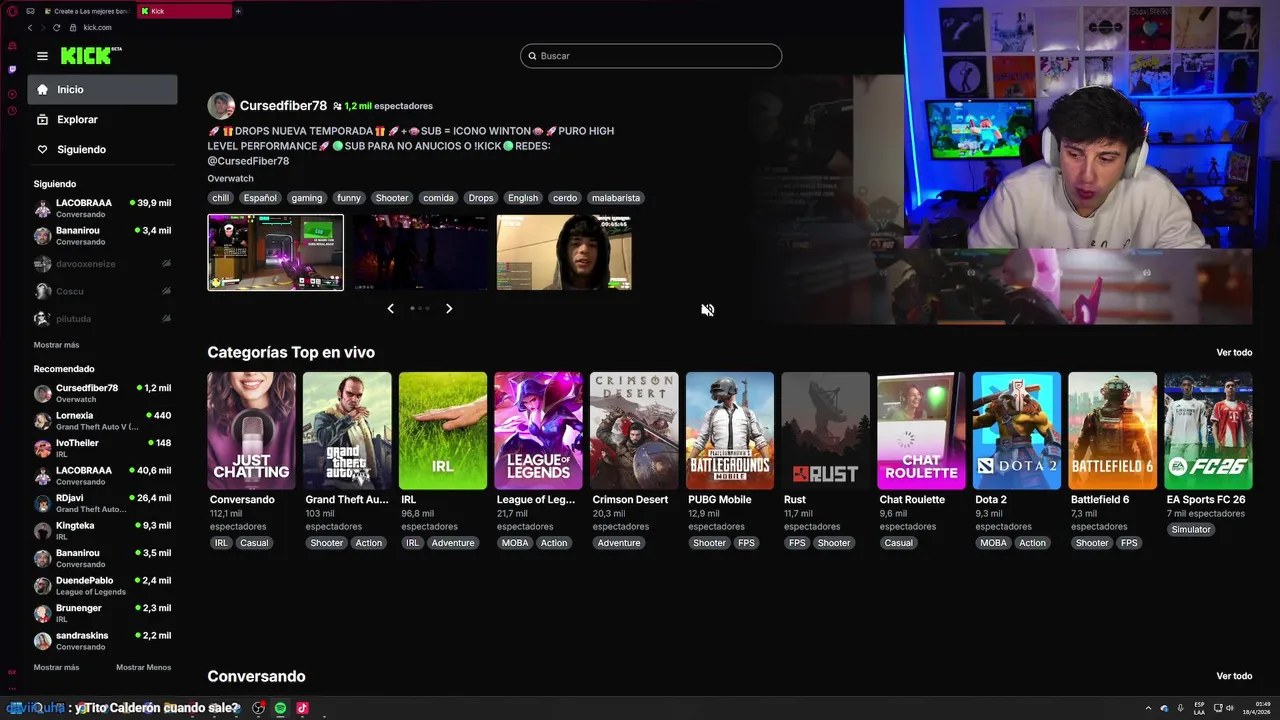Viewport: 1280px width, 720px height.
Task: Open the Crimson Desert category card
Action: click(634, 430)
